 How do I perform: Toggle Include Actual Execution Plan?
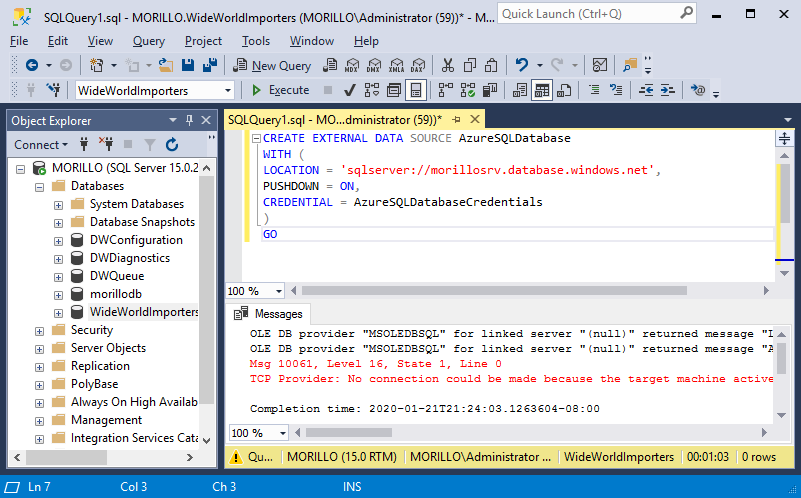(x=445, y=90)
